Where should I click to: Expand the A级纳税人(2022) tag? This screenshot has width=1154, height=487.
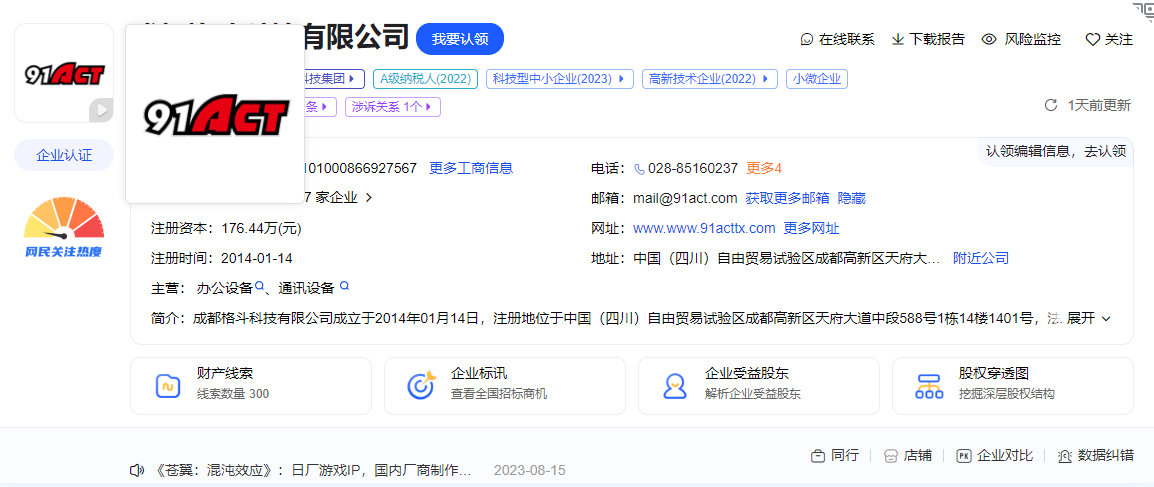425,78
